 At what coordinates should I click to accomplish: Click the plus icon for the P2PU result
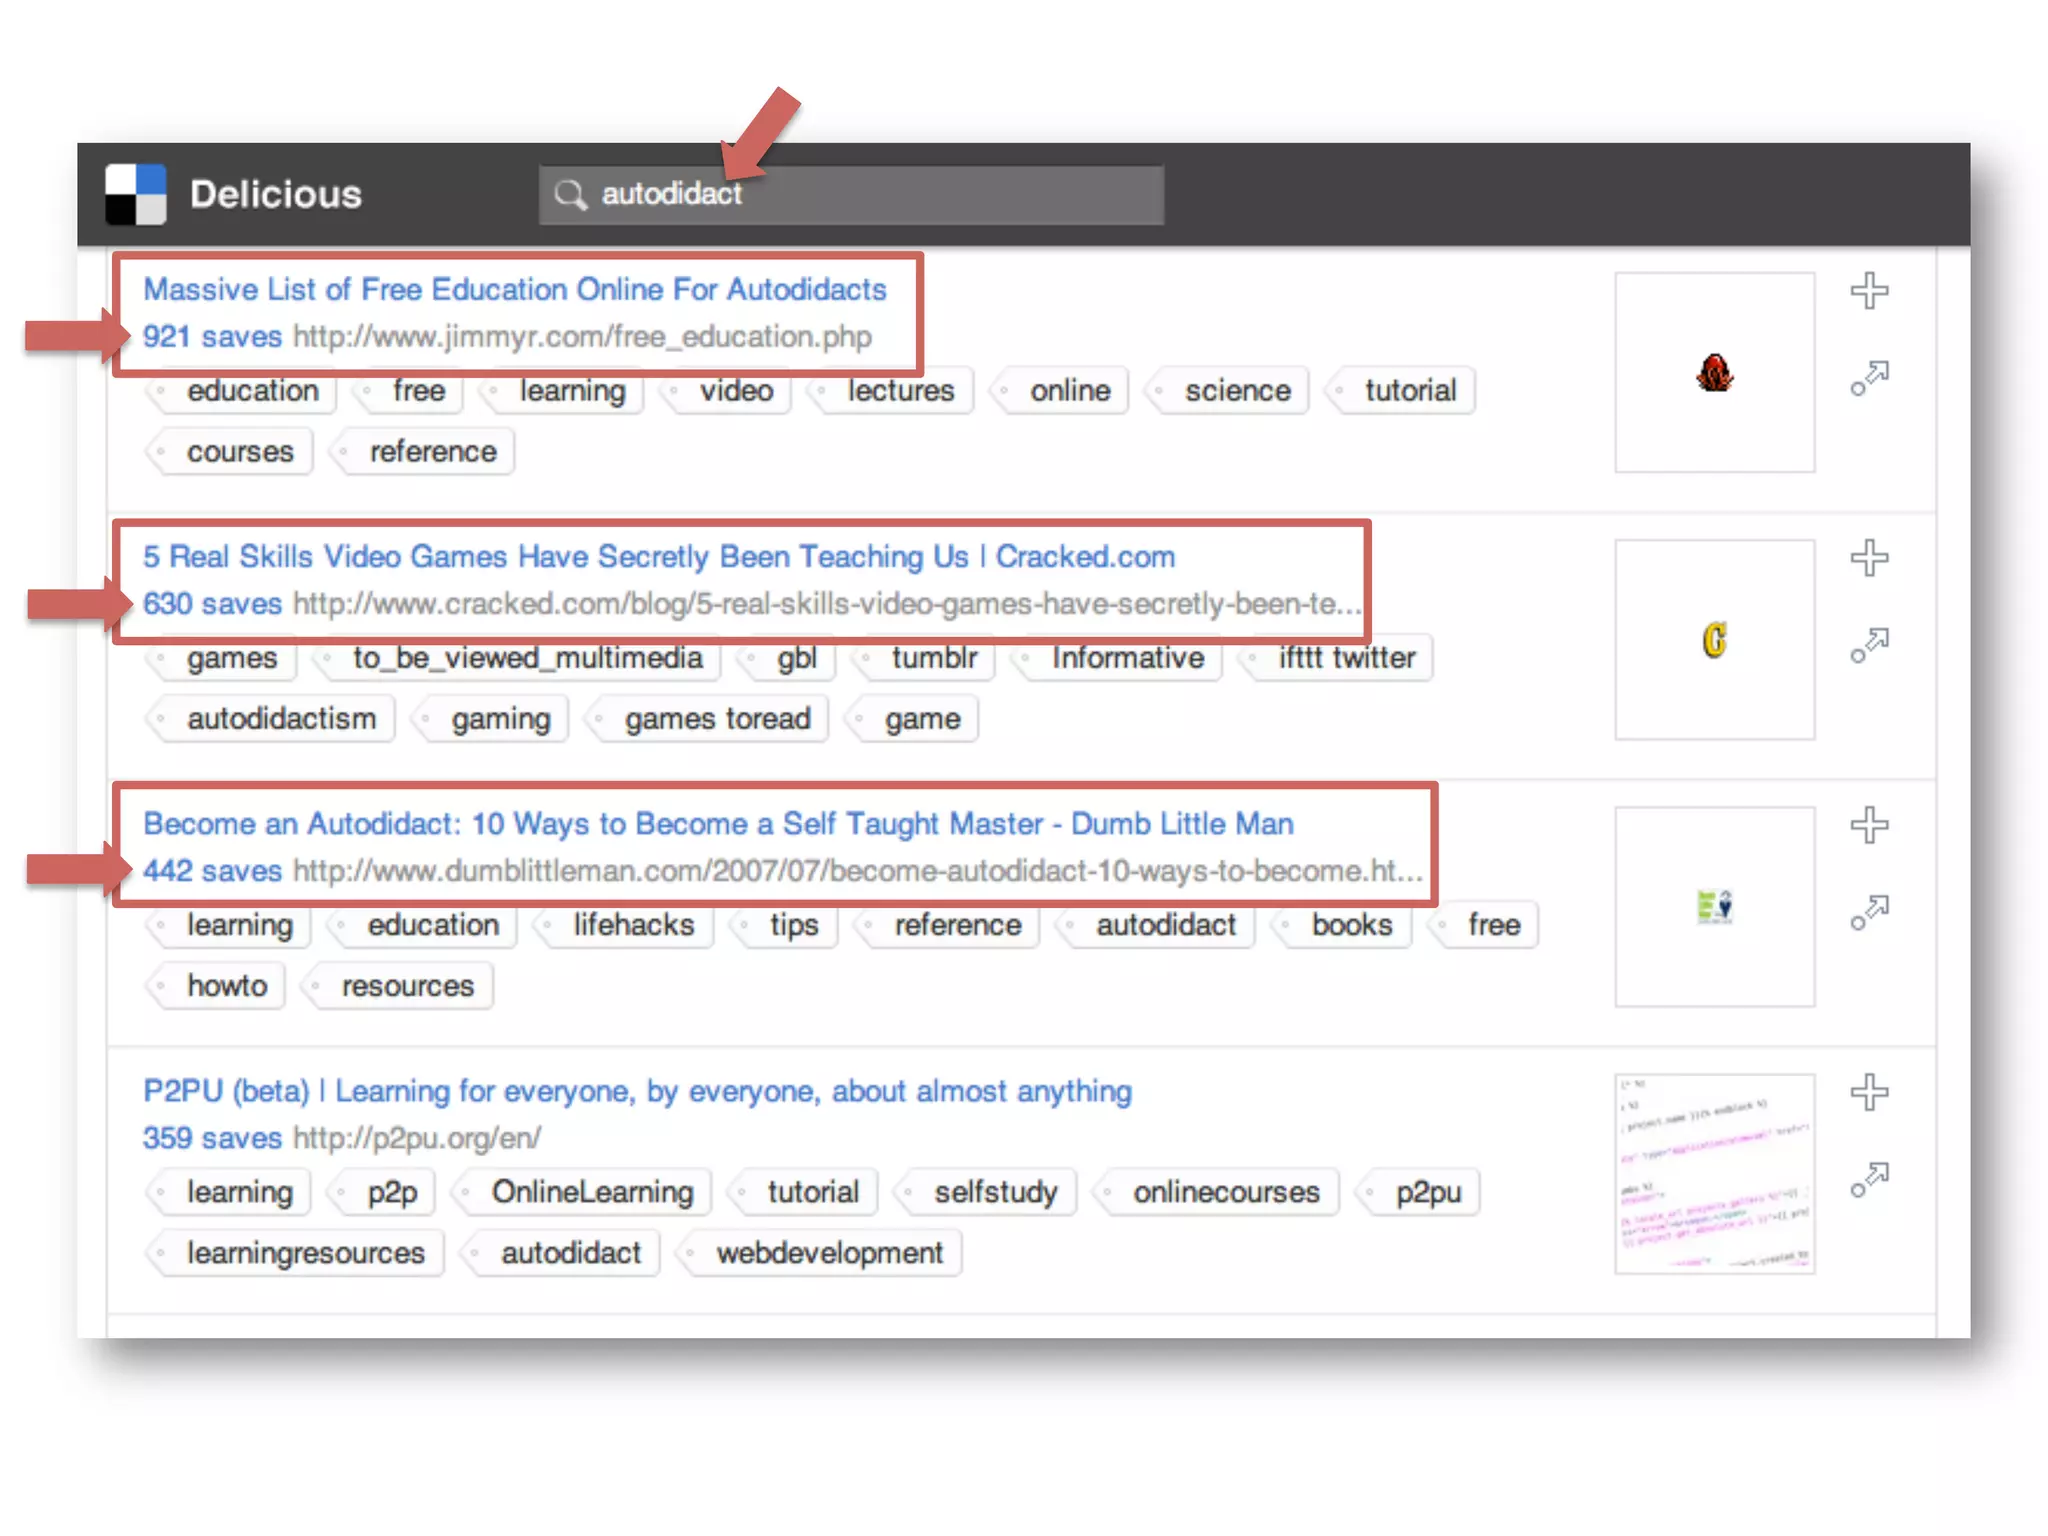tap(1868, 1092)
